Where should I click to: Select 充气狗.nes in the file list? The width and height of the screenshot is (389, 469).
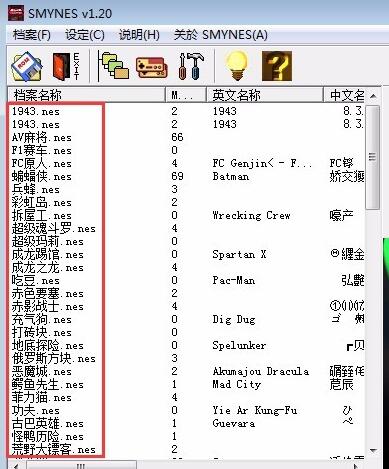point(42,319)
